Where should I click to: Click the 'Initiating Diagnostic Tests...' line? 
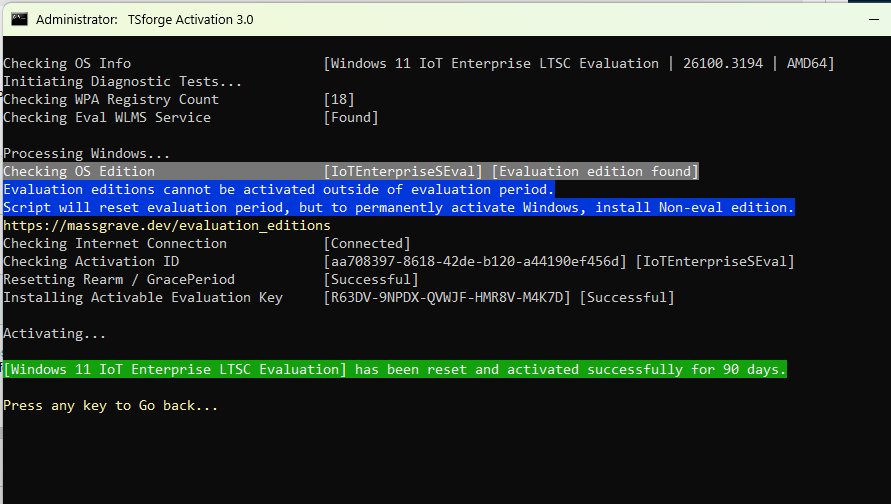point(122,82)
